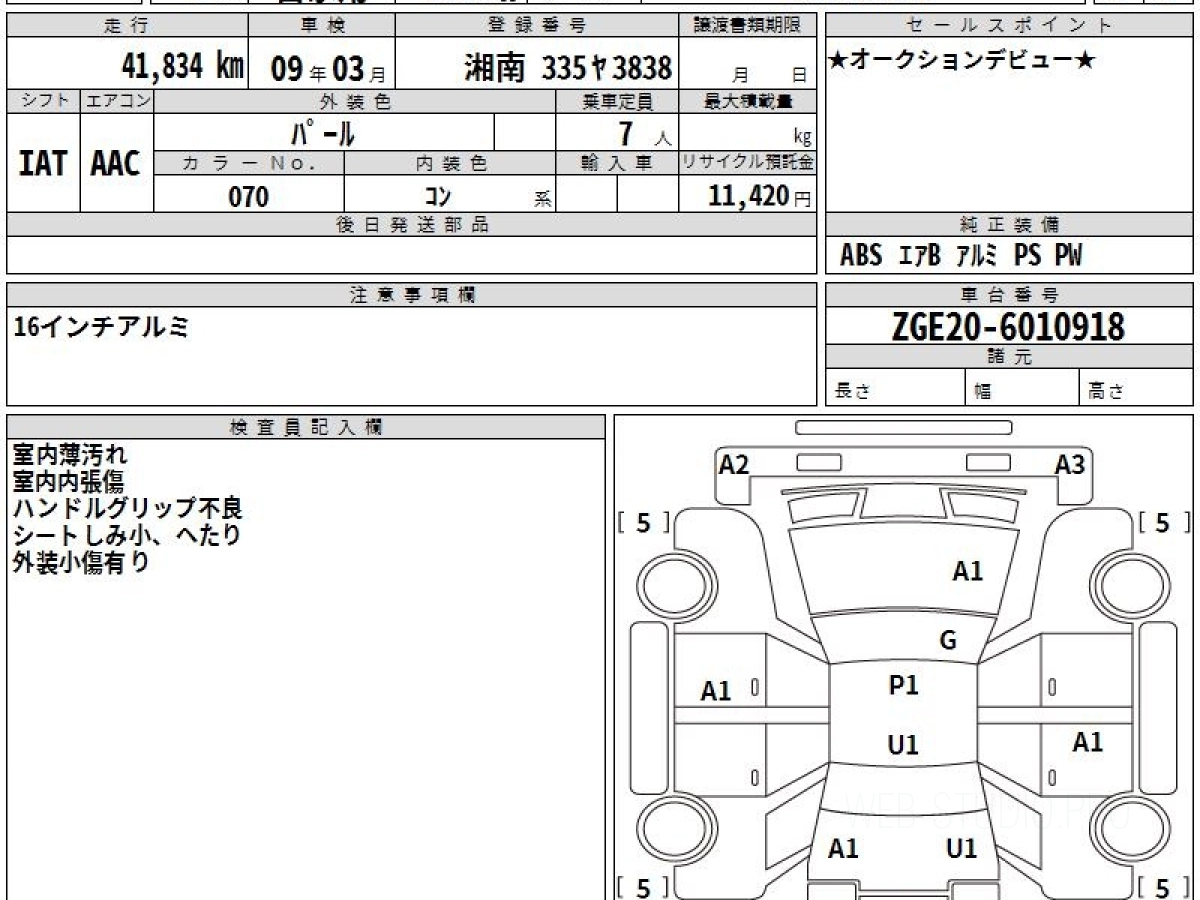Screen dimensions: 1200x900
Task: Select the recycle deposit 11,420円
Action: coord(759,196)
